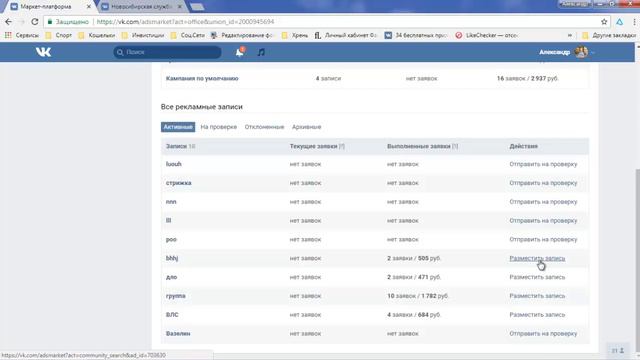Image resolution: width=640 pixels, height=360 pixels.
Task: Open the nnn ad record
Action: coord(171,202)
